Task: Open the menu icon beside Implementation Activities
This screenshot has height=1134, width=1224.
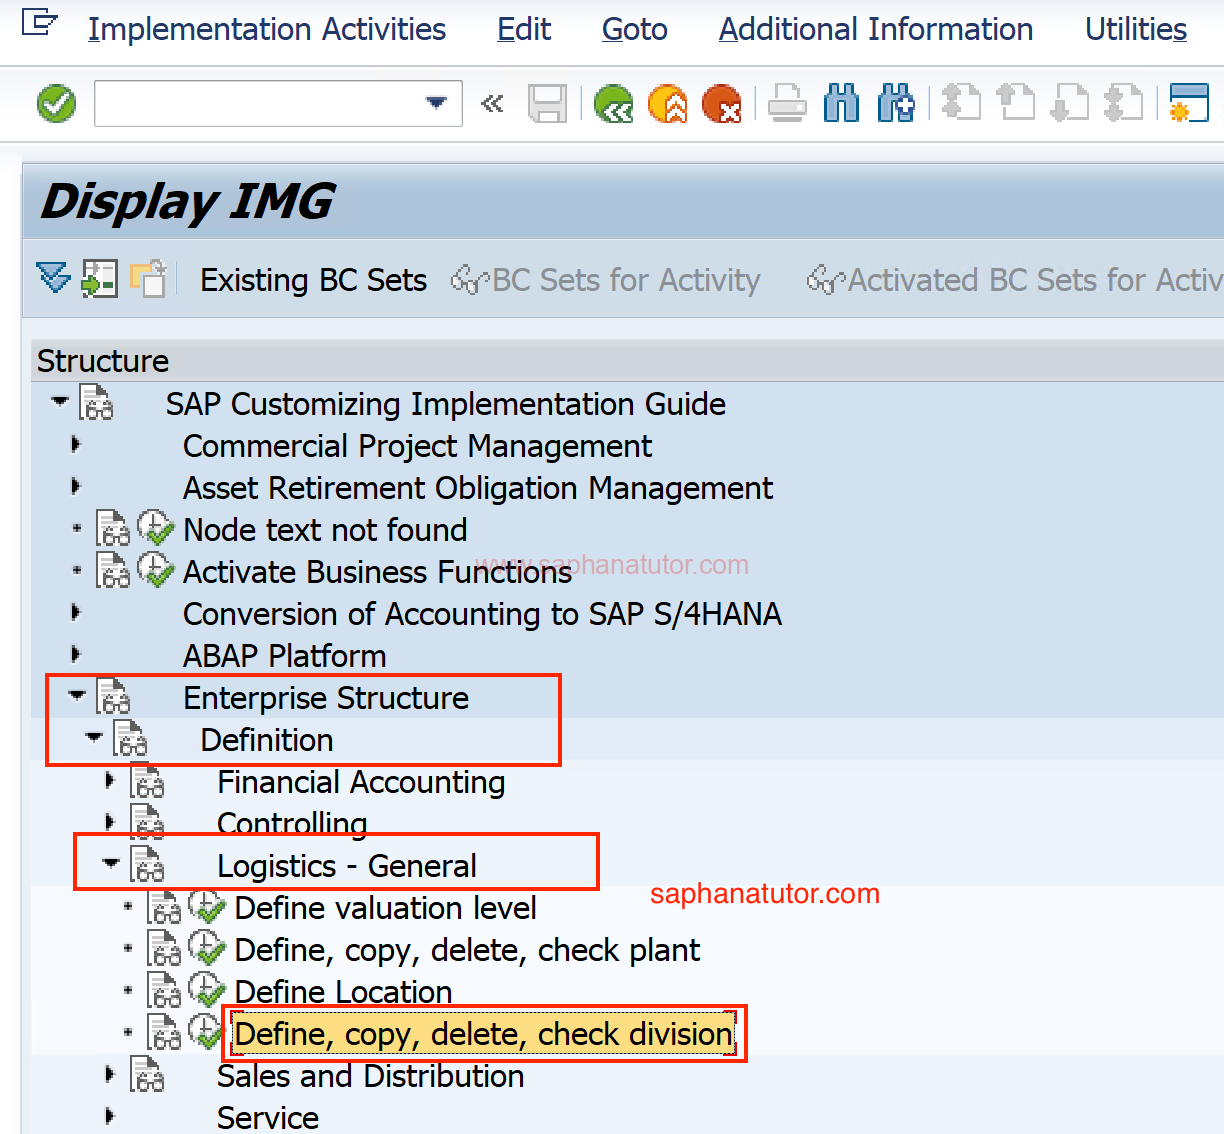Action: click(x=40, y=23)
